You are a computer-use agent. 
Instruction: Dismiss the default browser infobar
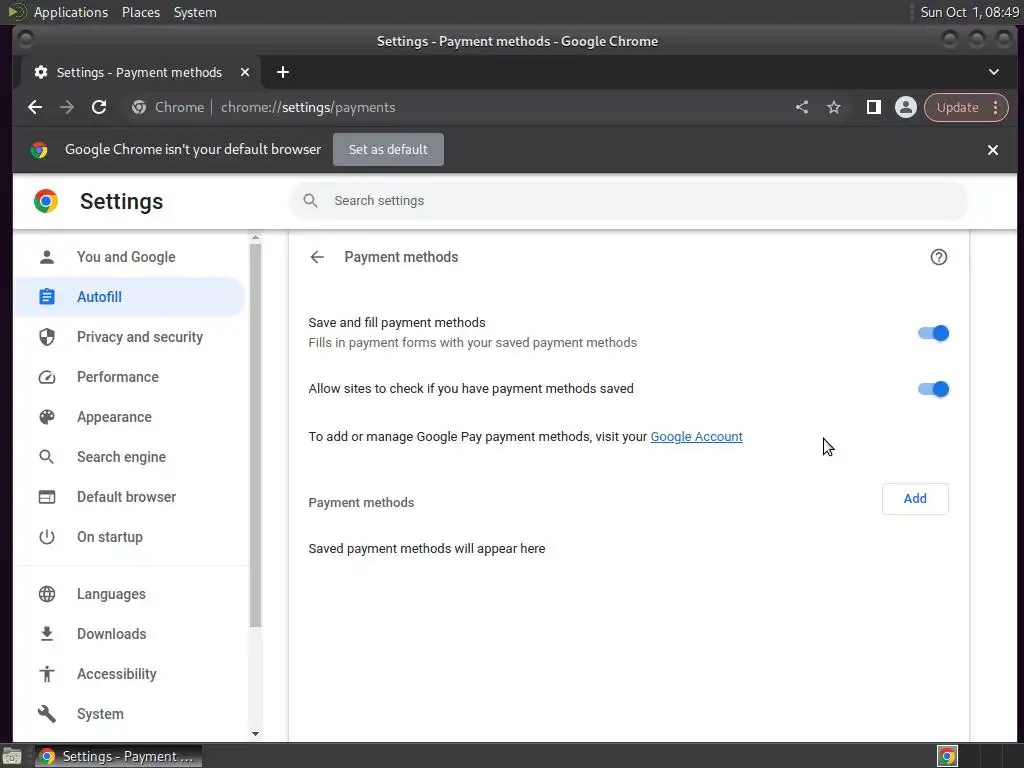993,150
